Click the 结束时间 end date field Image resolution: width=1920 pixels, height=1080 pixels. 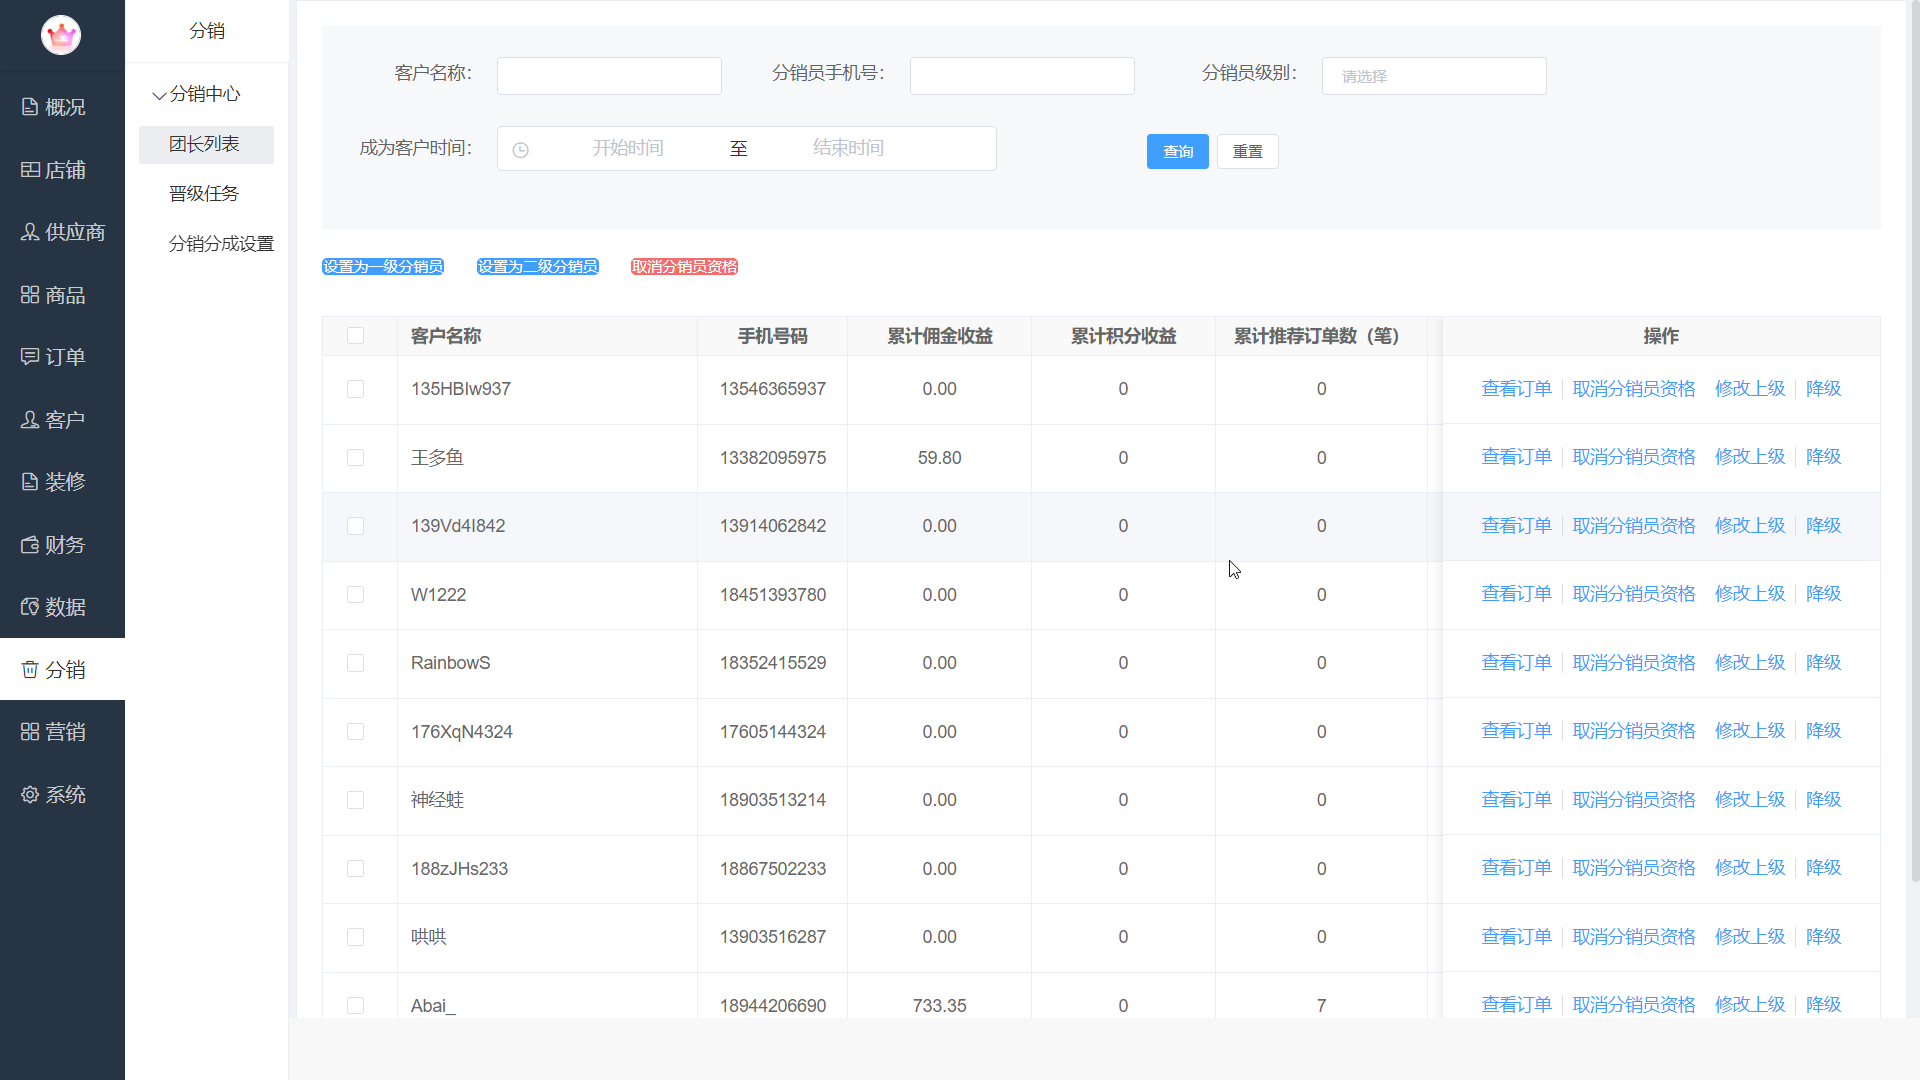[848, 148]
